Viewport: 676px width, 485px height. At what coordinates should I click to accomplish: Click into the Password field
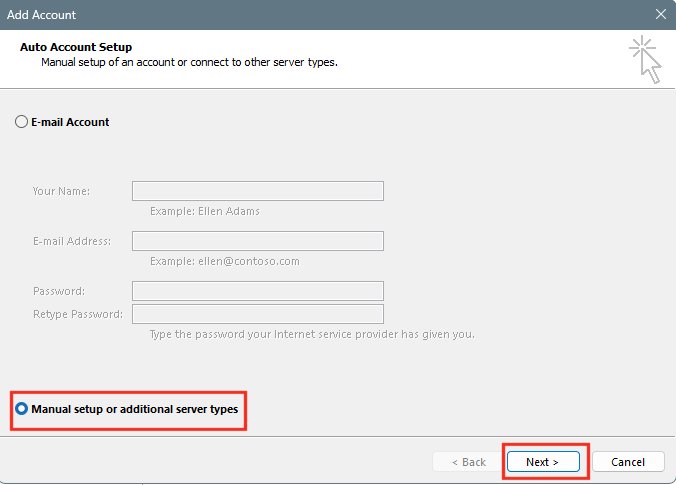tap(258, 290)
